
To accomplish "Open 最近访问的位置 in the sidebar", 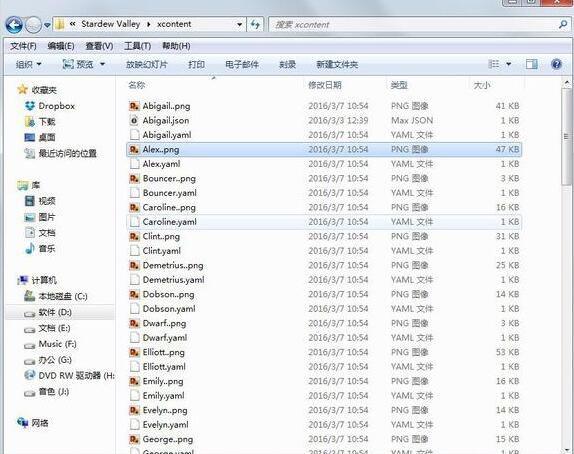I will pos(60,153).
